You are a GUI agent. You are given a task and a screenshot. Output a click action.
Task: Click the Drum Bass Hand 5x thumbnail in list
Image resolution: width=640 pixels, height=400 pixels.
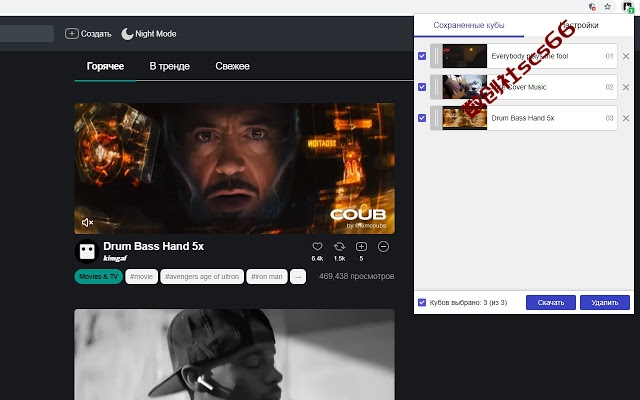[464, 118]
